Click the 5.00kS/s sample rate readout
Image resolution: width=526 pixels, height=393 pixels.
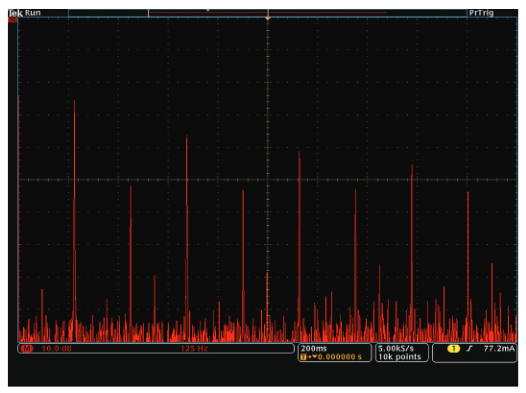[x=396, y=348]
